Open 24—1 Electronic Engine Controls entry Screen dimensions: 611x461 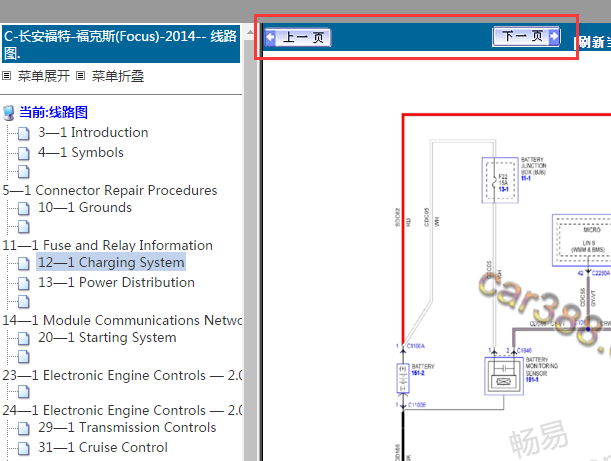click(x=122, y=410)
